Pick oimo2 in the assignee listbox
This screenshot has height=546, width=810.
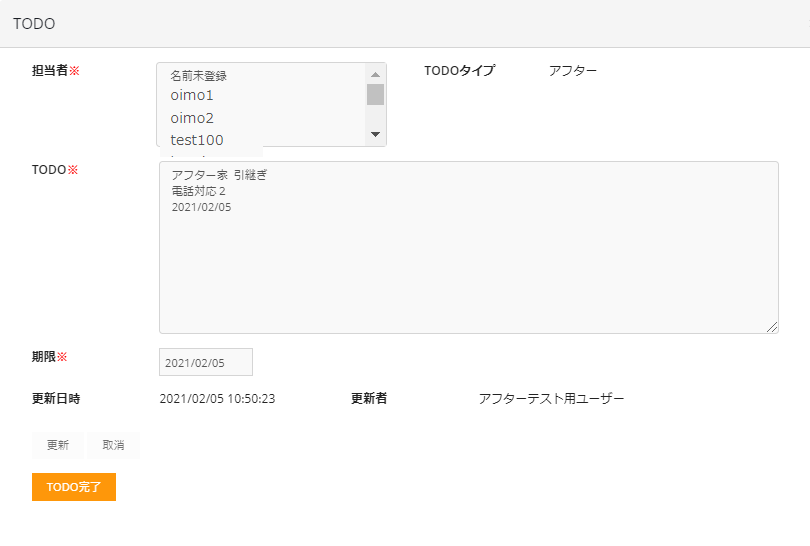coord(192,118)
